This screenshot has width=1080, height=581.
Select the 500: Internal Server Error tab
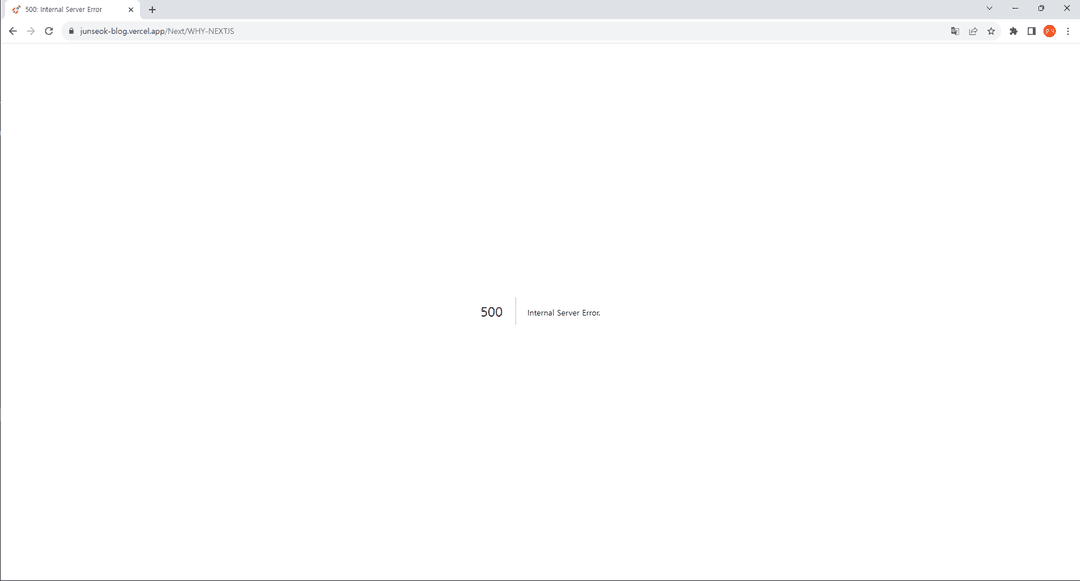(65, 9)
